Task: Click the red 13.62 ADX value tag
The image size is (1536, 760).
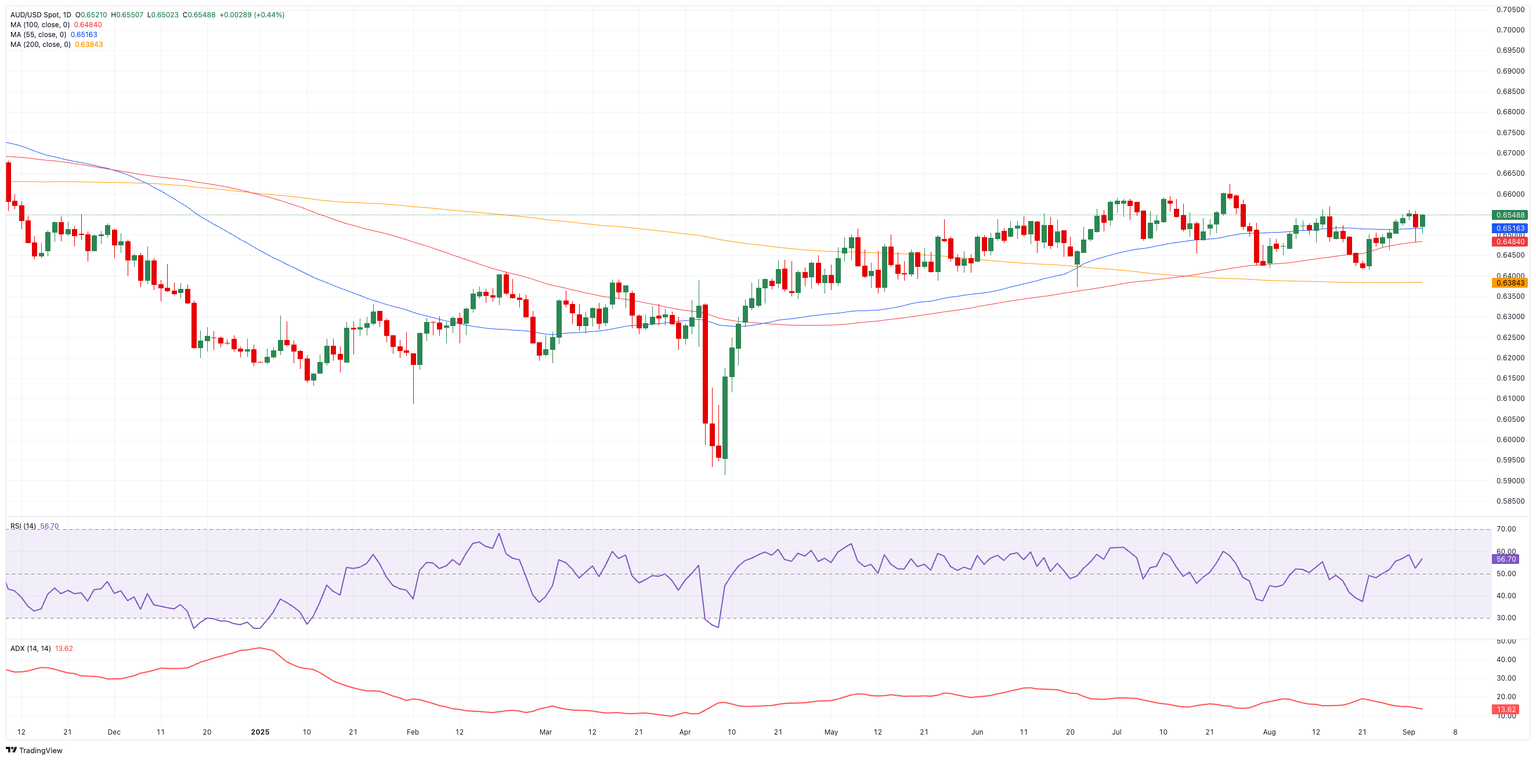Action: [x=1506, y=710]
